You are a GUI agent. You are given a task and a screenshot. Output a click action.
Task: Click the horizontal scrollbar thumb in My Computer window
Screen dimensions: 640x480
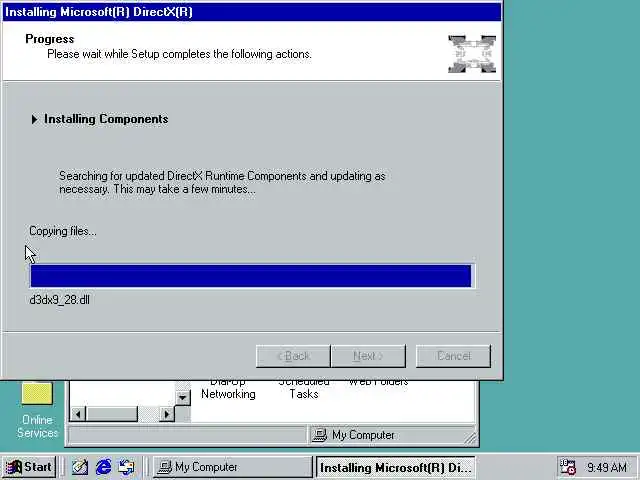click(x=112, y=414)
